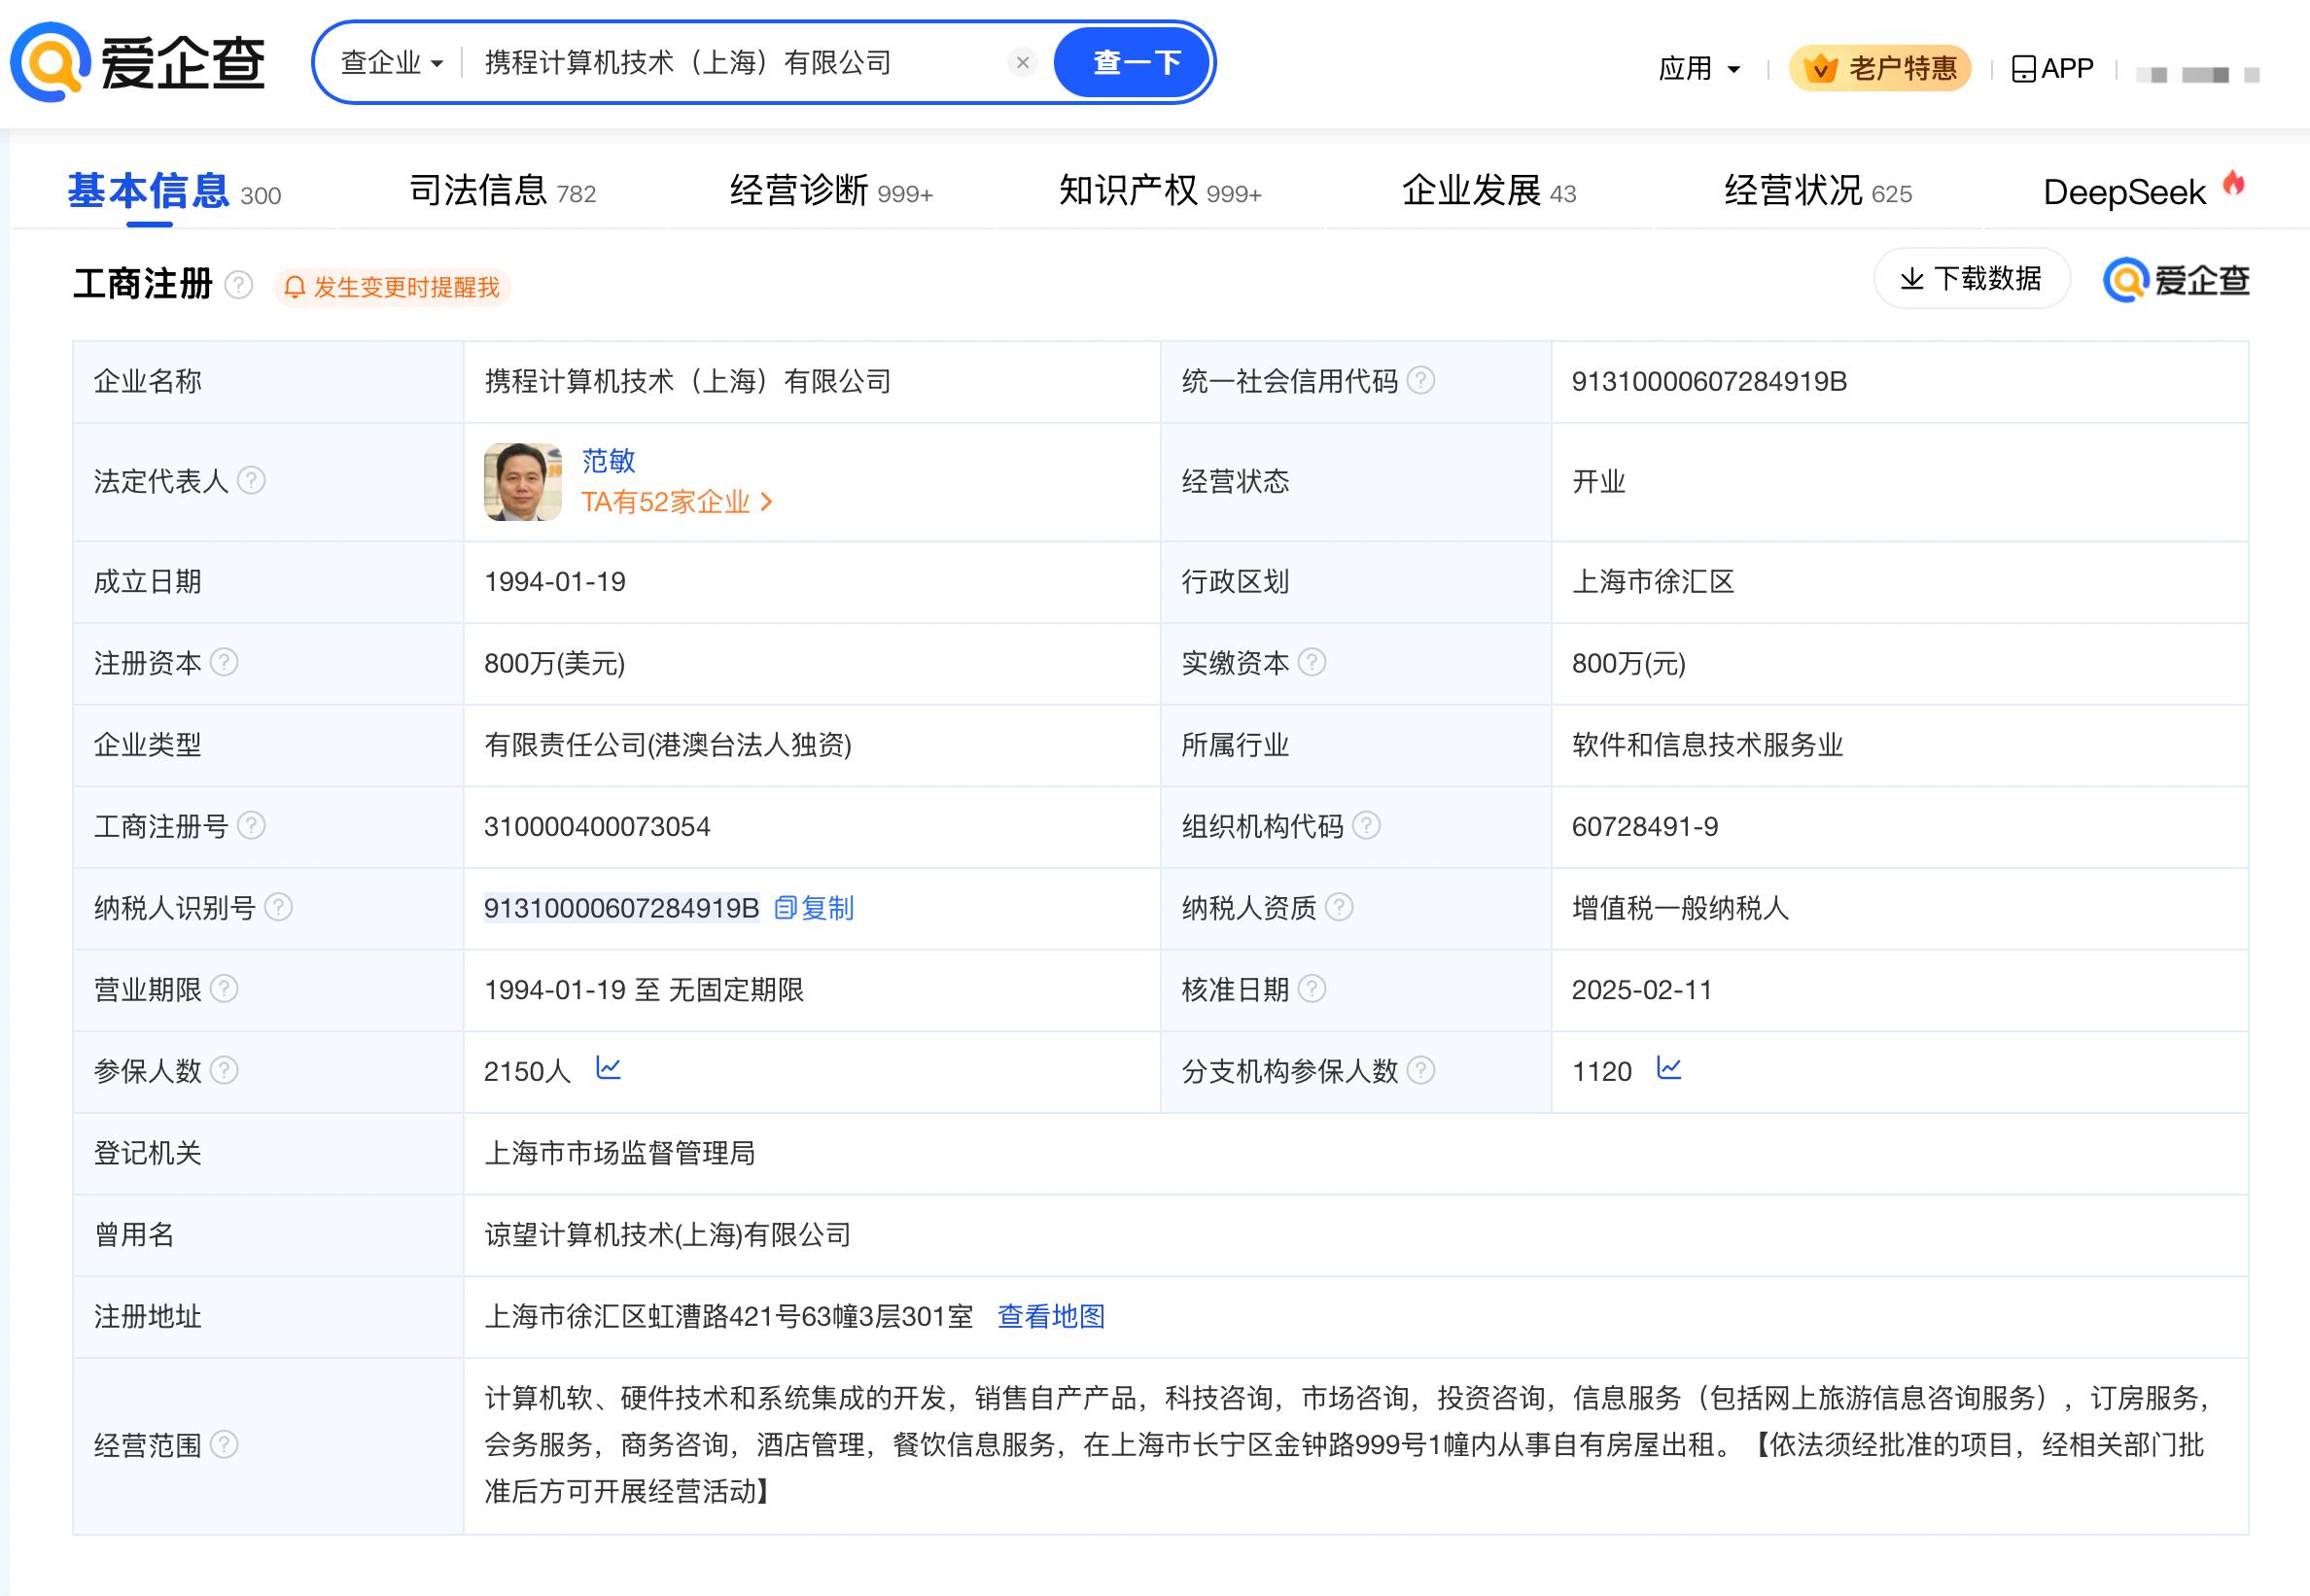Open trend chart icon beside 2150人
The image size is (2310, 1596).
coord(608,1068)
